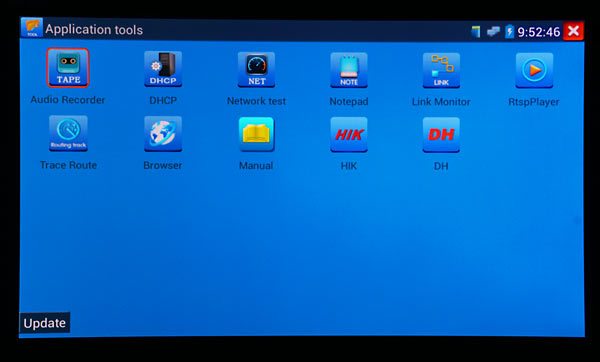Click the Application tools title text
Viewport: 600px width, 362px height.
click(94, 30)
